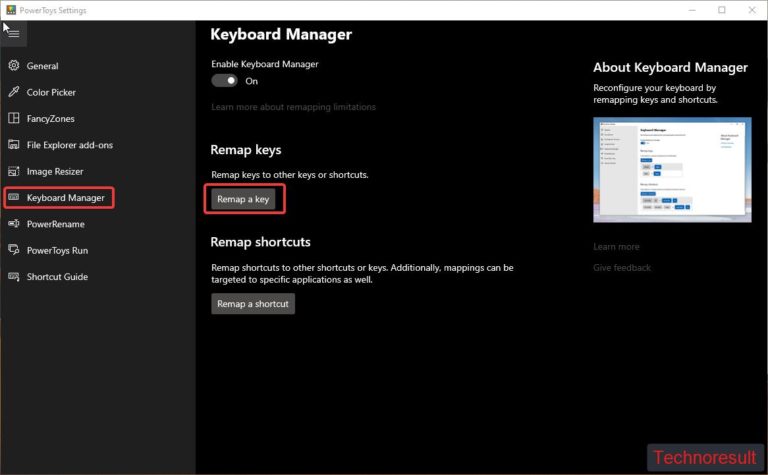
Task: Follow the Learn more link on right
Action: click(x=616, y=247)
